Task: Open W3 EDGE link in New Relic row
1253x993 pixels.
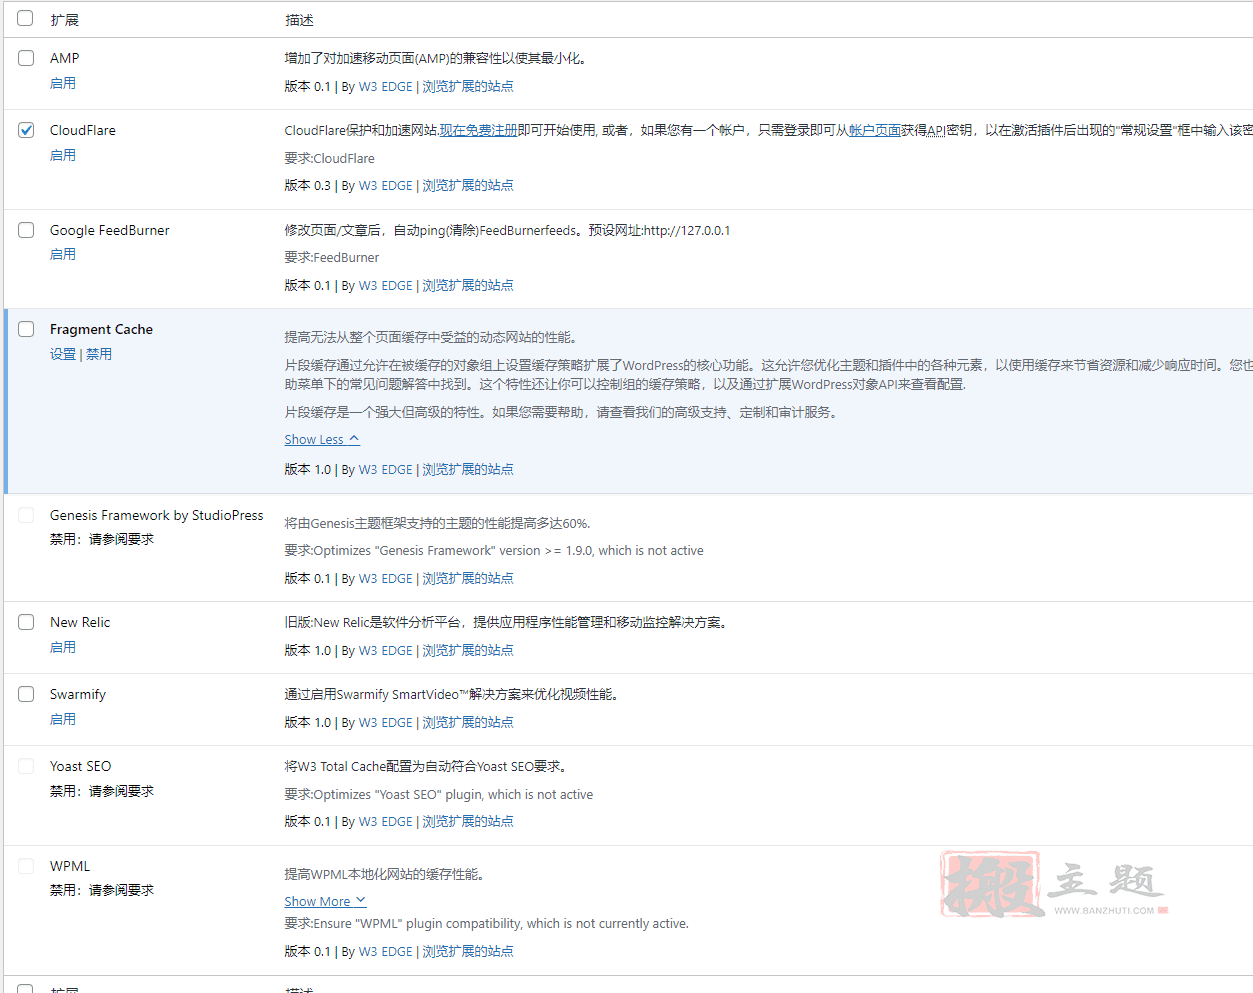Action: point(386,650)
